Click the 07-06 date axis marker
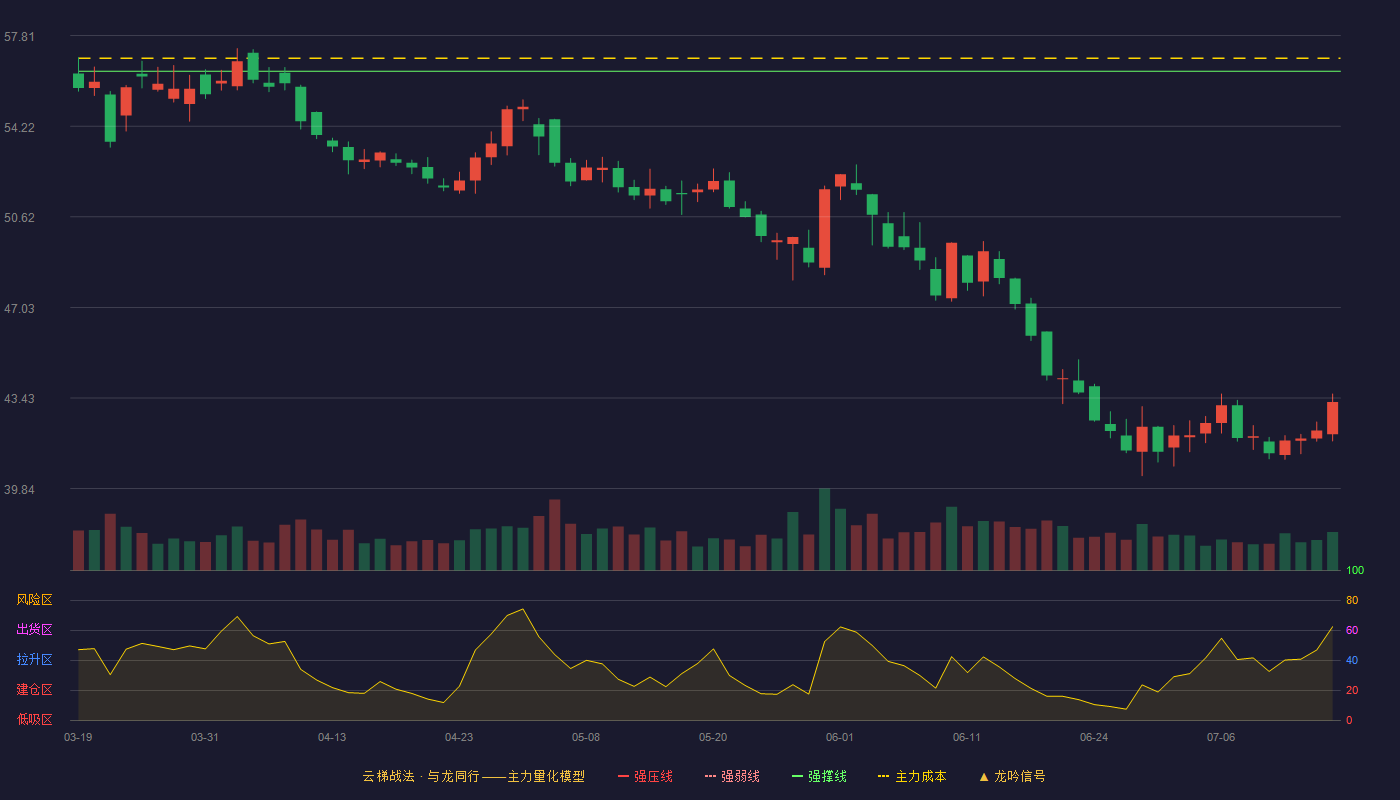The height and width of the screenshot is (800, 1400). [x=1221, y=737]
